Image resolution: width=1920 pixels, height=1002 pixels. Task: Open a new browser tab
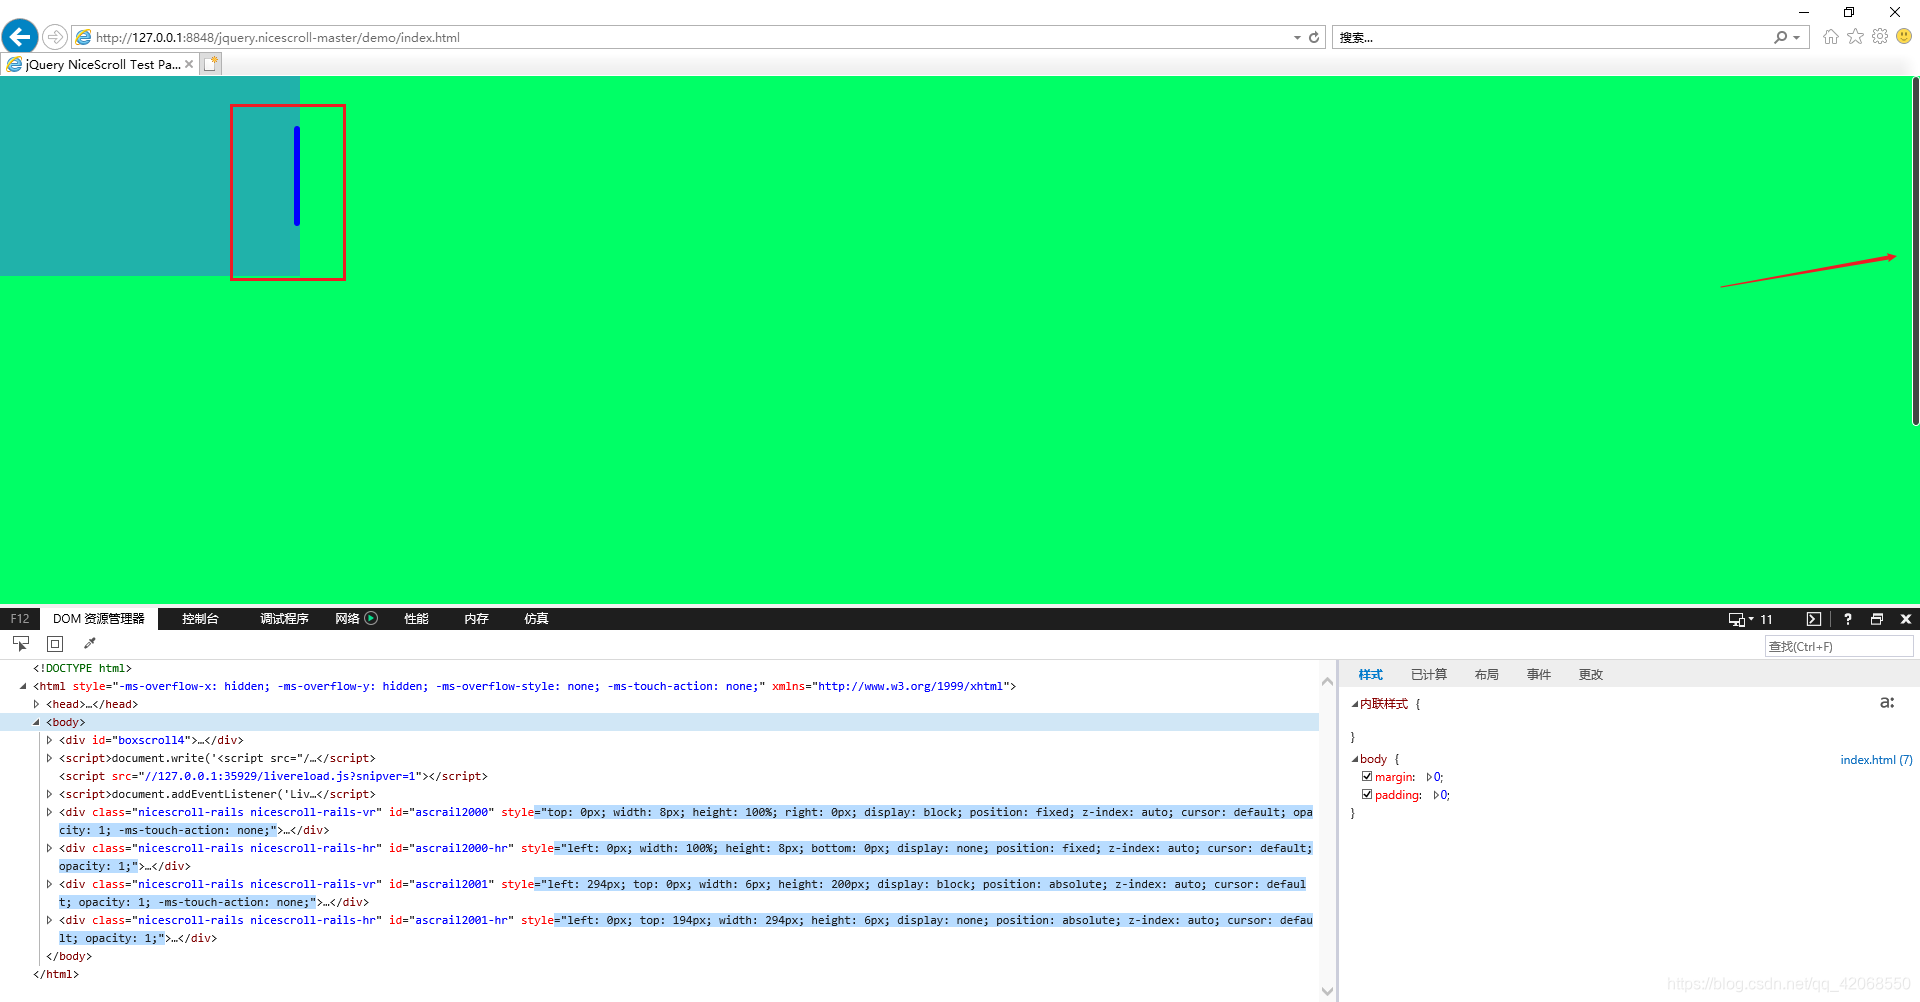click(210, 64)
